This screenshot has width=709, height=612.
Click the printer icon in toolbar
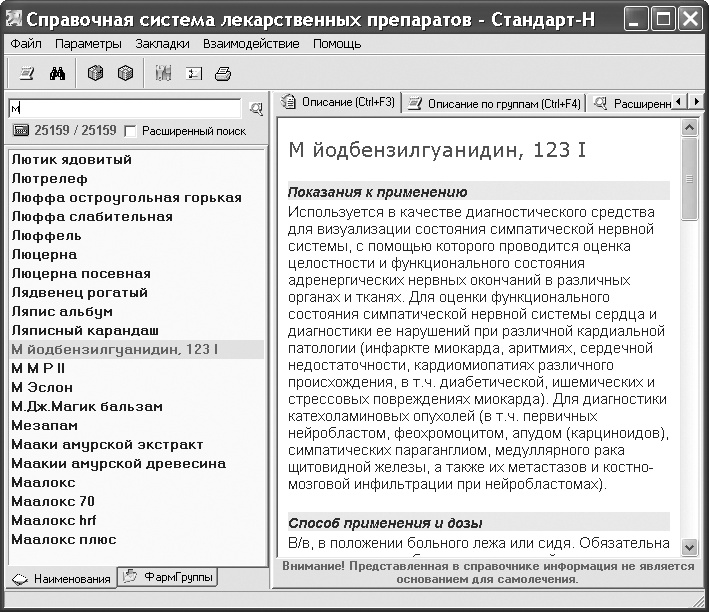[x=223, y=73]
